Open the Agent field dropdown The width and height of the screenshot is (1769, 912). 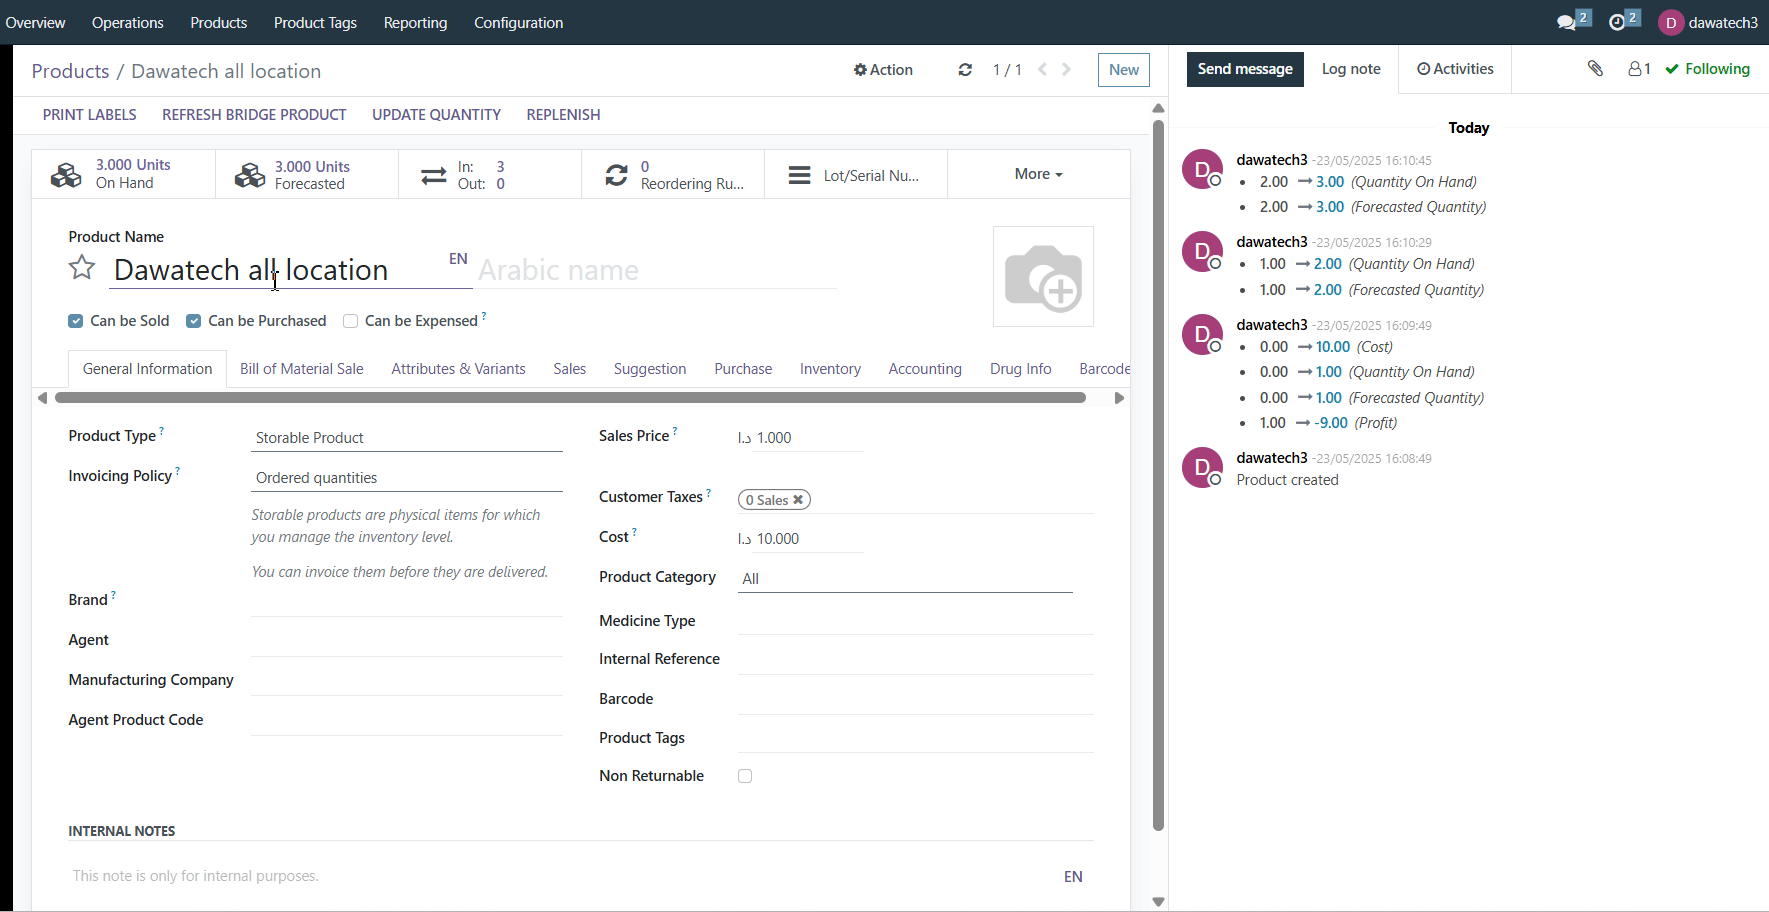pos(407,642)
